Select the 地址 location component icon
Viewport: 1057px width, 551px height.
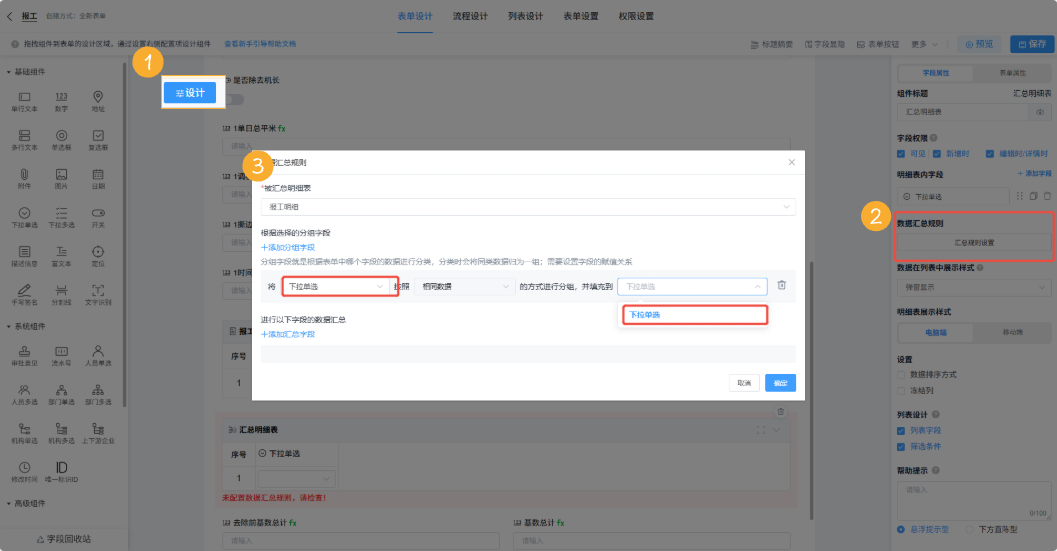coord(98,97)
